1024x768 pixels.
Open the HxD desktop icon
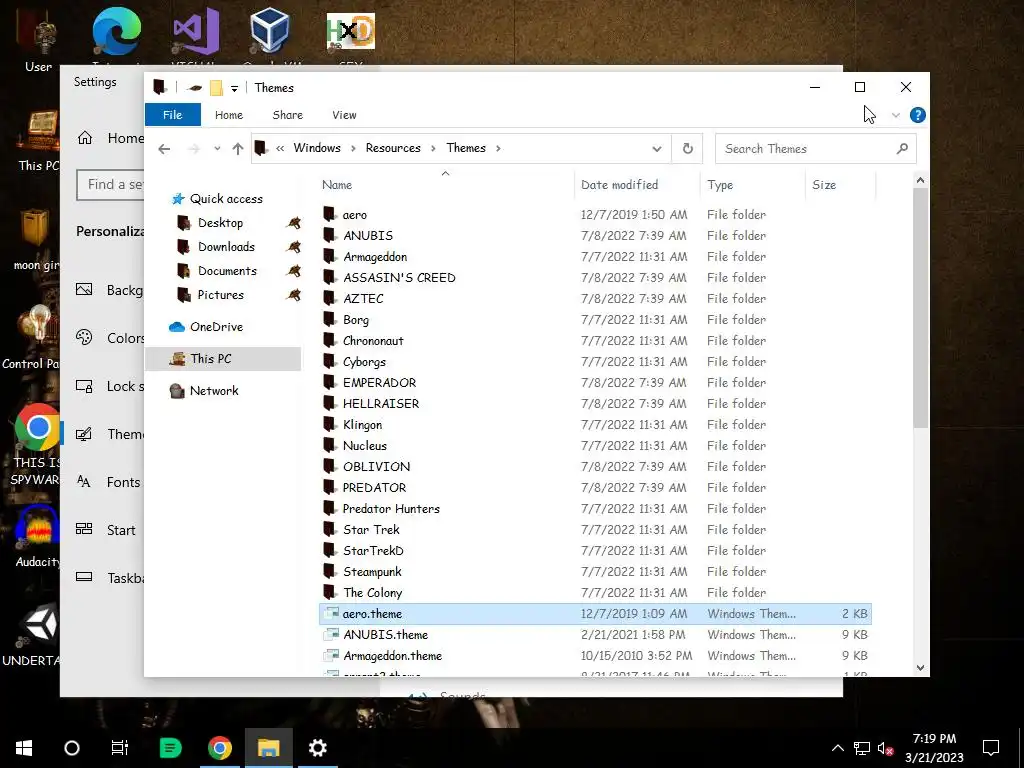pos(351,31)
